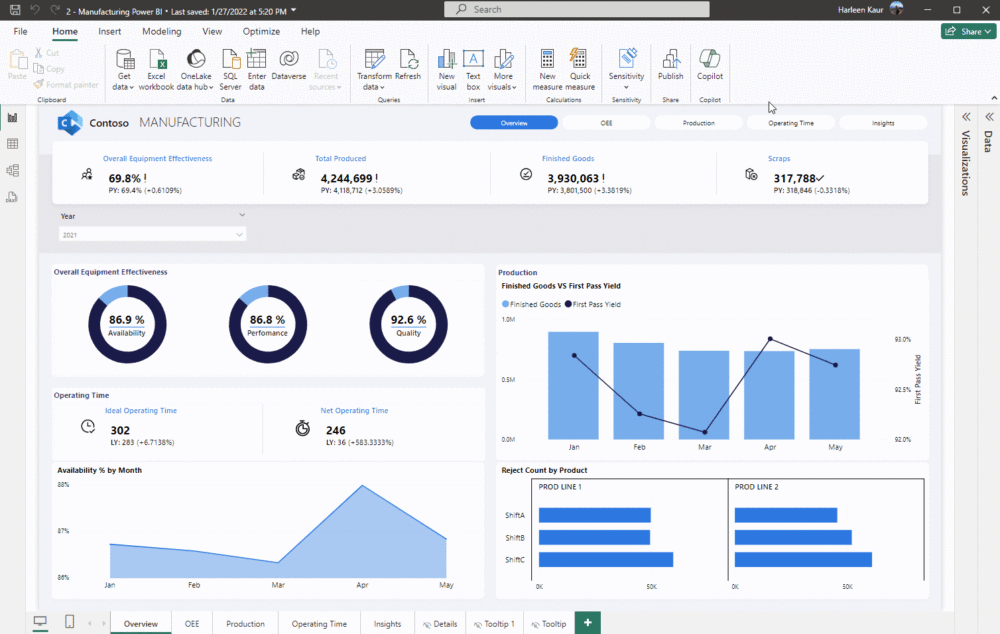Click the Finished Goods legend color marker
Image resolution: width=1000 pixels, height=634 pixels.
tap(505, 304)
